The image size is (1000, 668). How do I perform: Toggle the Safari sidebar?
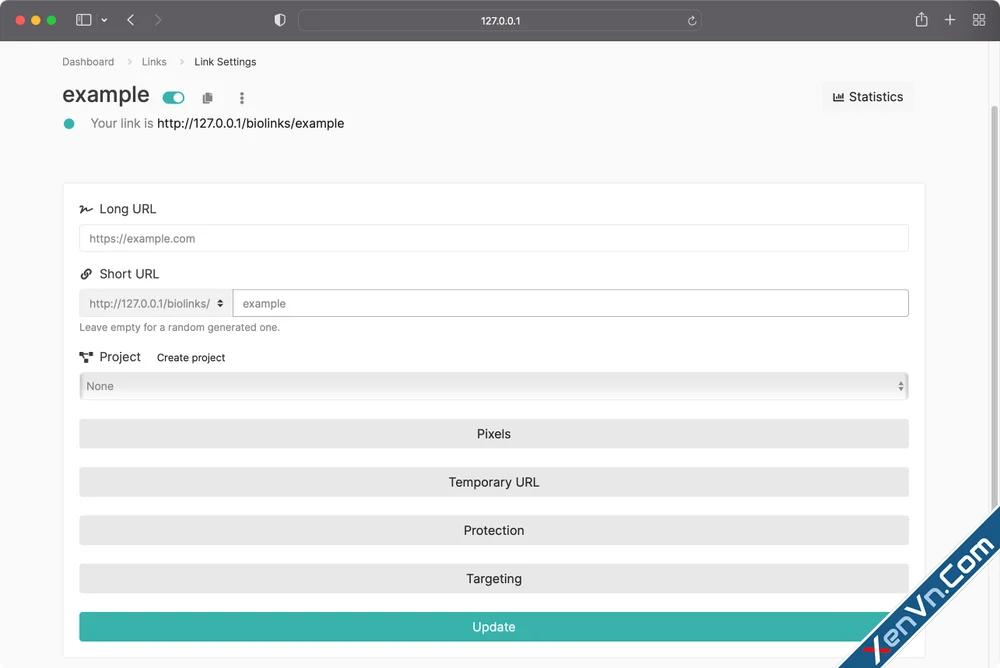pyautogui.click(x=84, y=20)
